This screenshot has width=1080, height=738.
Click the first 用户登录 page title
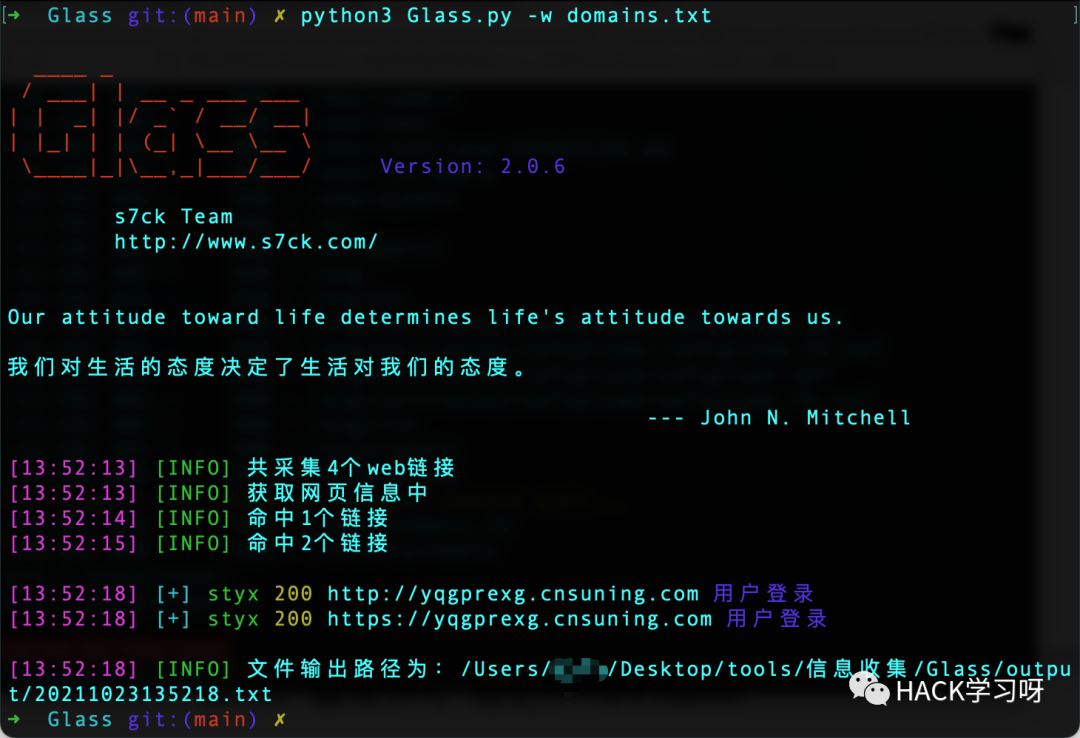pos(763,593)
